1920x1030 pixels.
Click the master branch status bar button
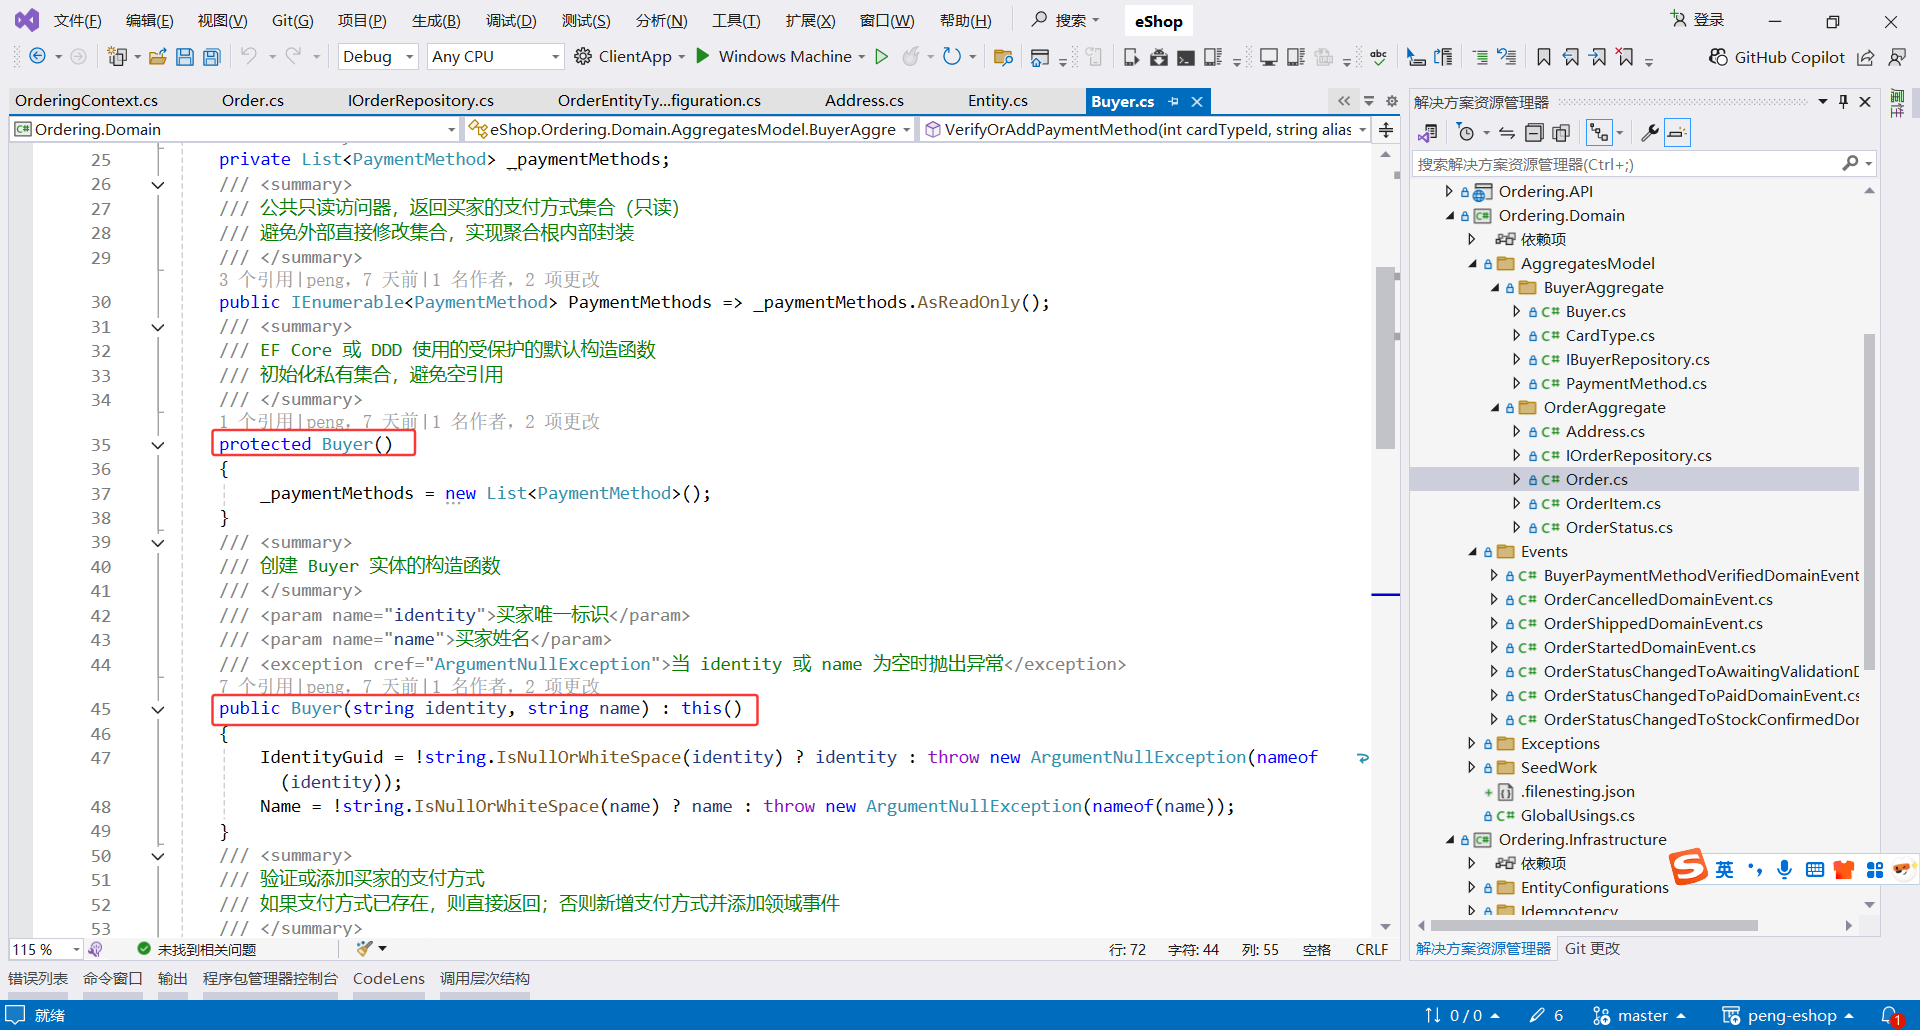coord(1640,1016)
